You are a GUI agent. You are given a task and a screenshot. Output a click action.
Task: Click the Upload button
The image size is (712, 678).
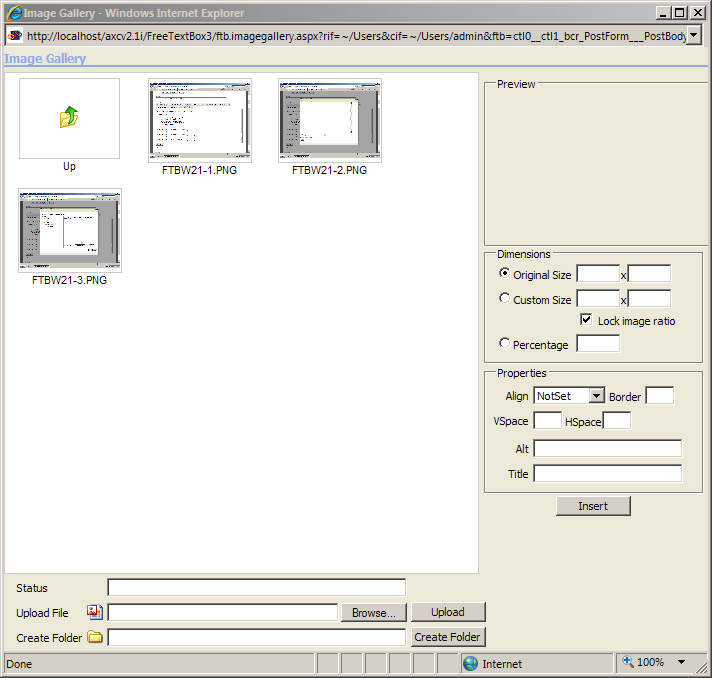(x=447, y=612)
